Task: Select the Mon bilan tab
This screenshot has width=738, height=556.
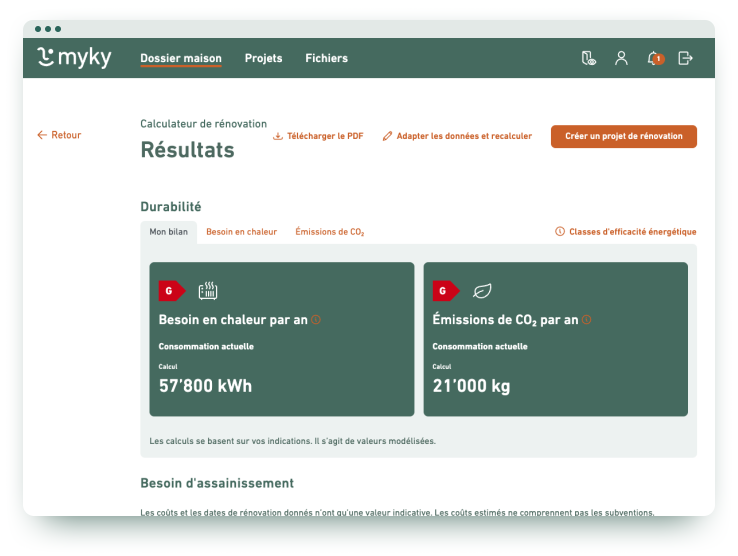Action: click(x=168, y=232)
